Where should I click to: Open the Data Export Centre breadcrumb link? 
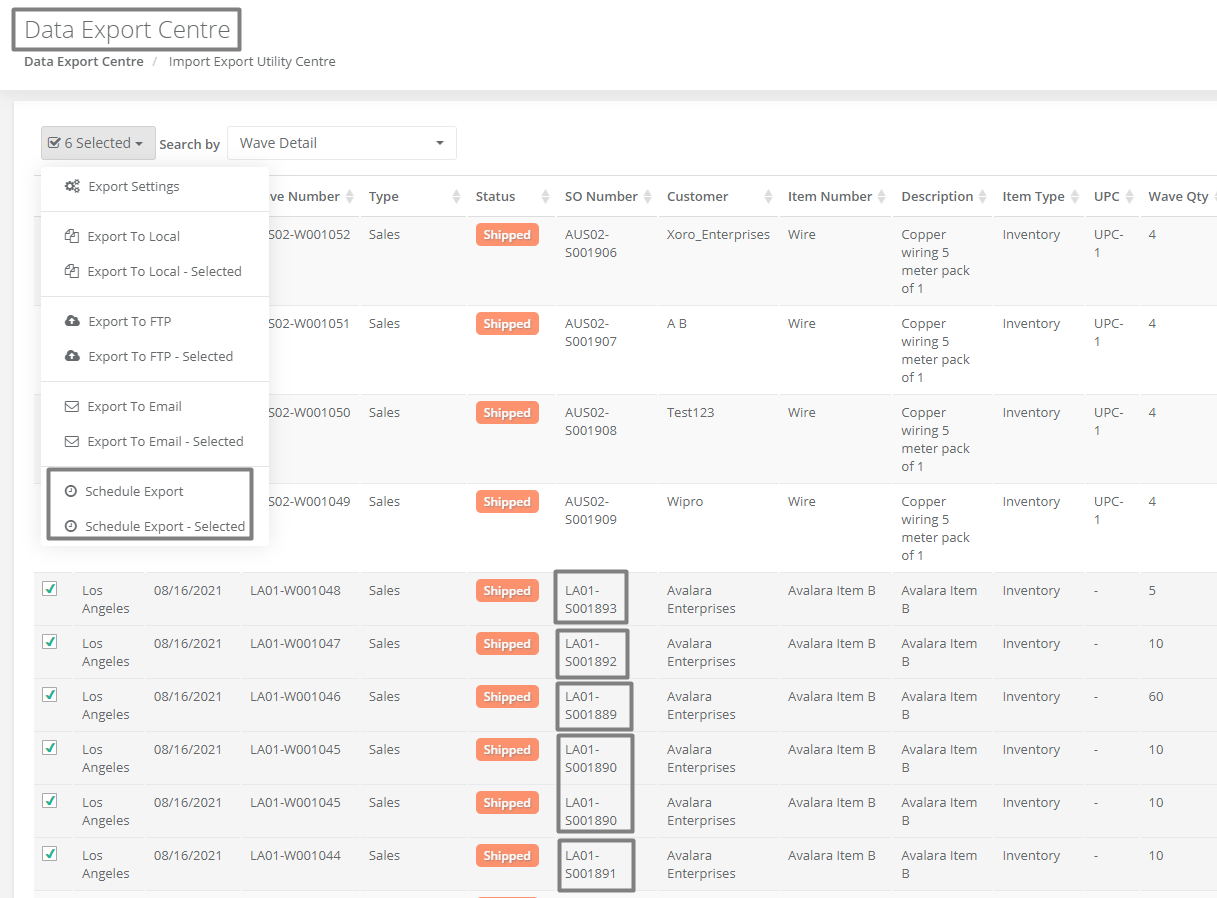pos(84,62)
